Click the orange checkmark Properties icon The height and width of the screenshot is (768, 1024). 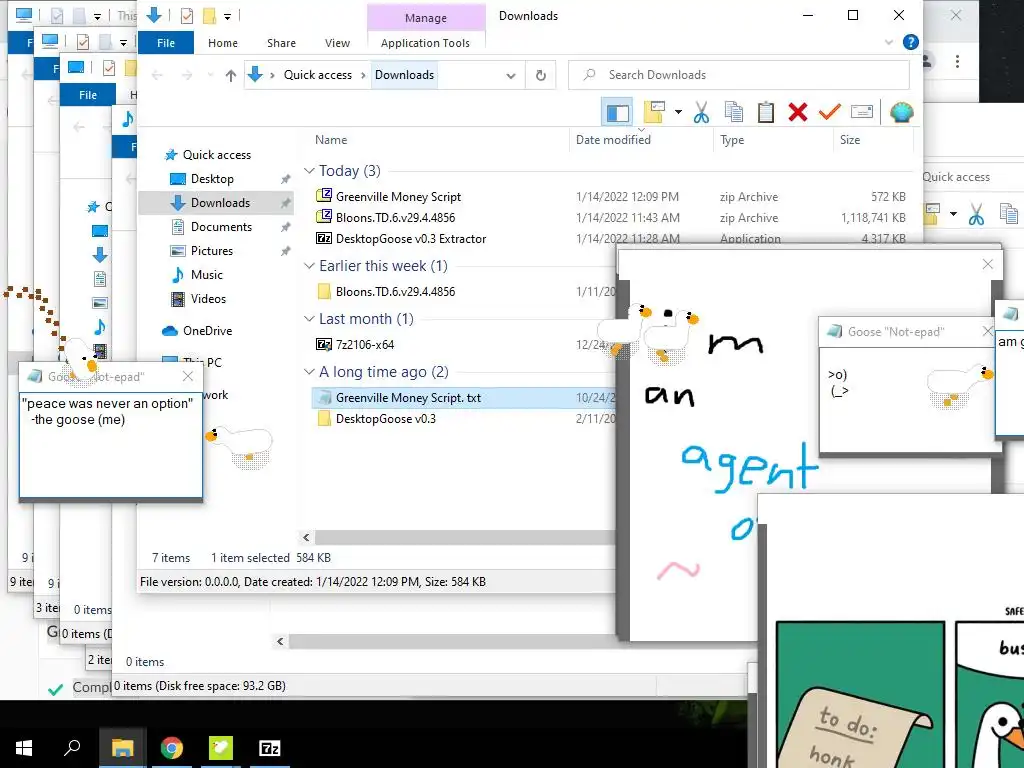(829, 112)
